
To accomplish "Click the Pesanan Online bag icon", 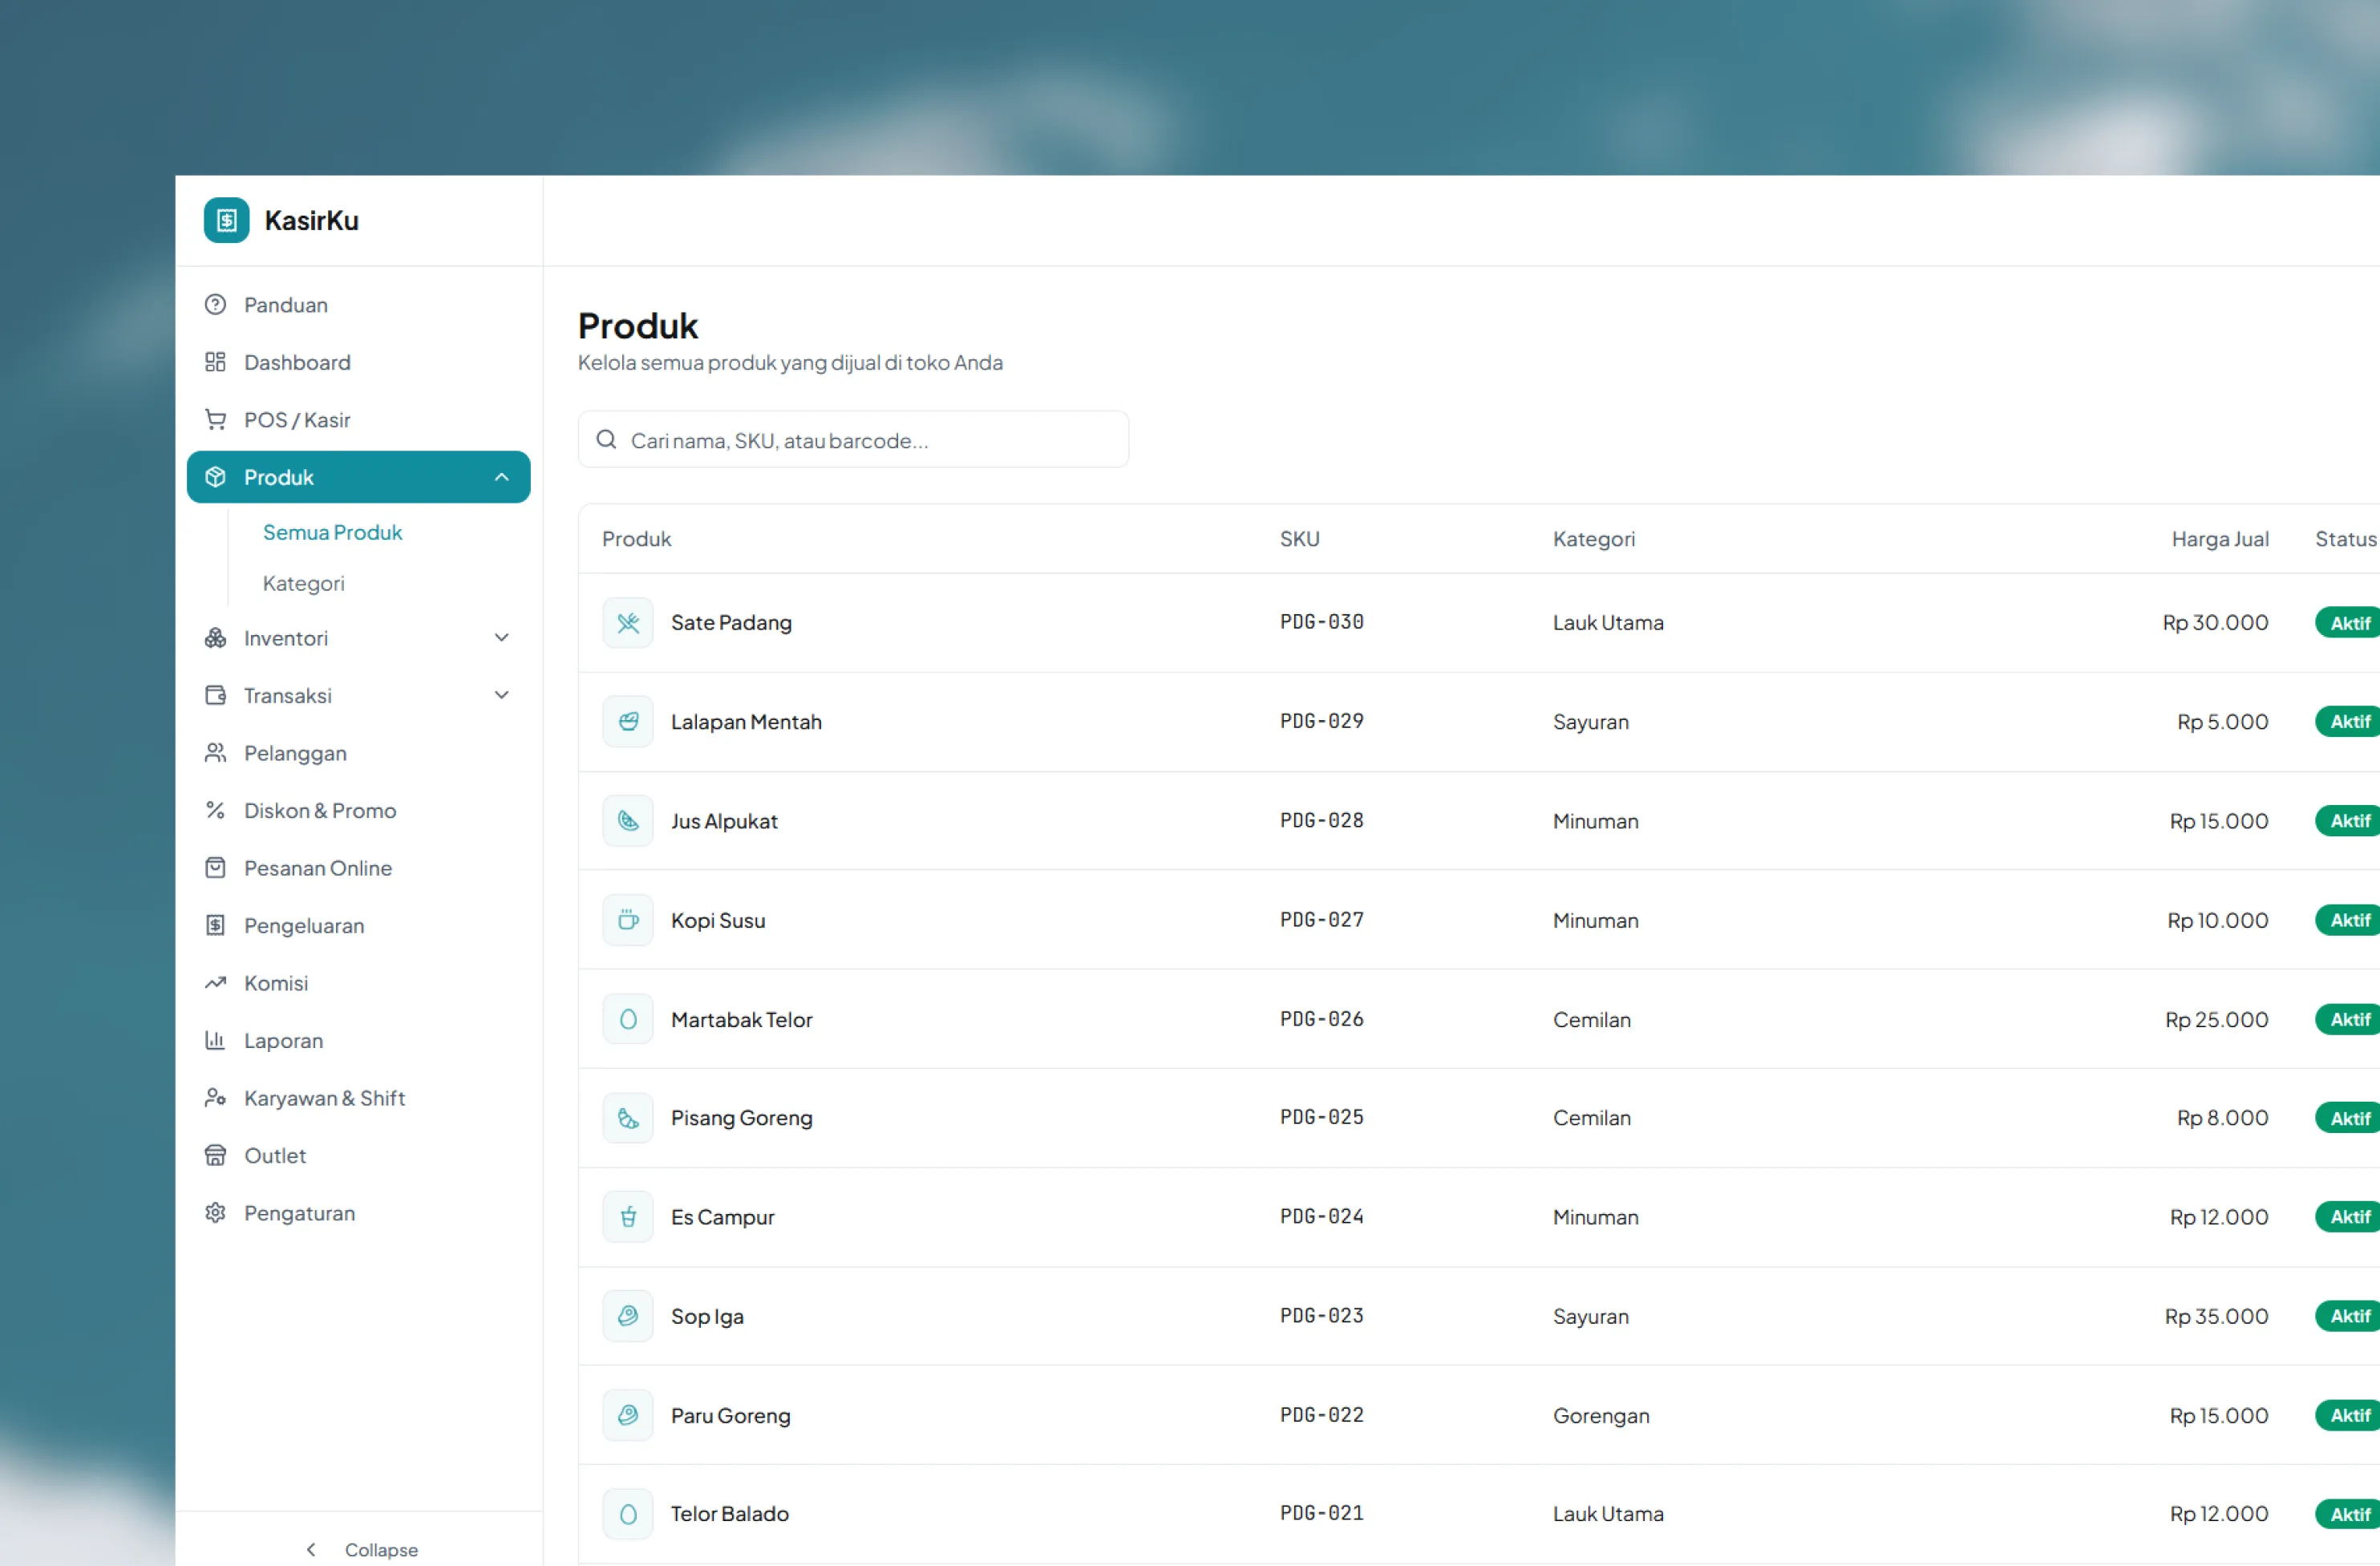I will click(215, 868).
